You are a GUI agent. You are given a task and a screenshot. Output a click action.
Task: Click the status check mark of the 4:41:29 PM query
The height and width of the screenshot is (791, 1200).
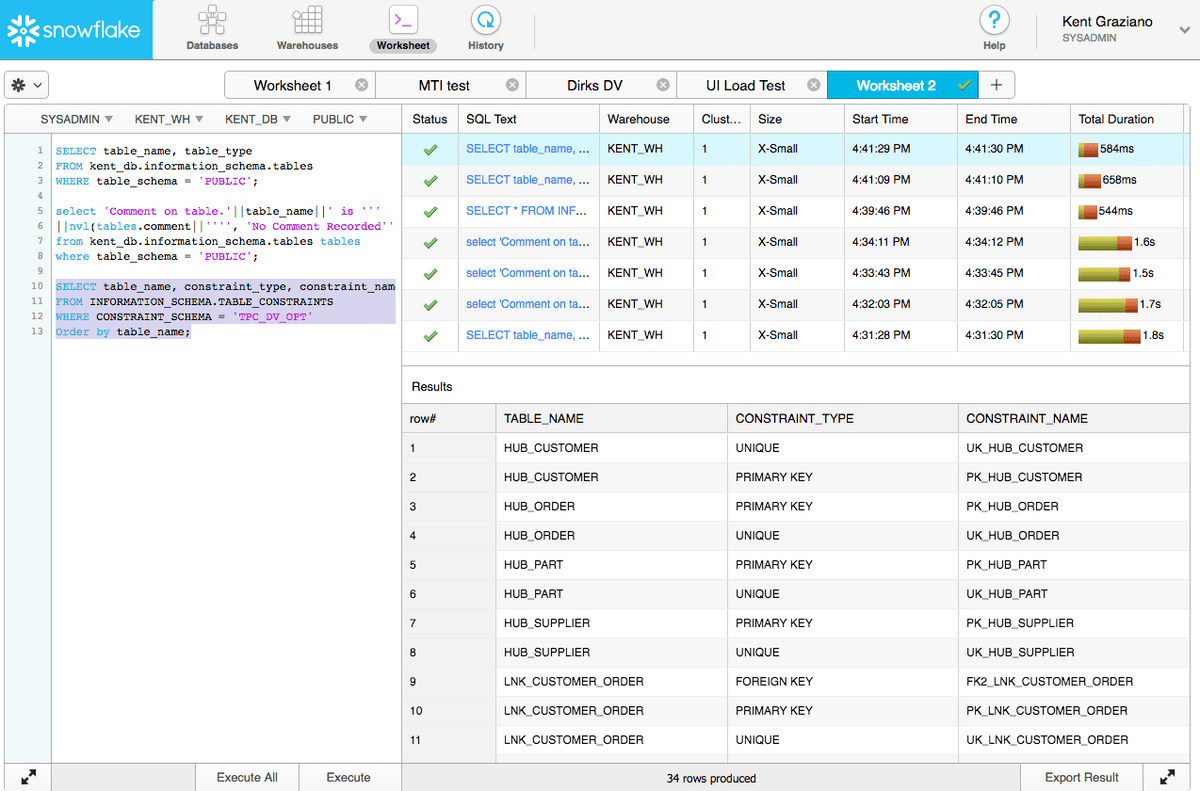pyautogui.click(x=430, y=149)
